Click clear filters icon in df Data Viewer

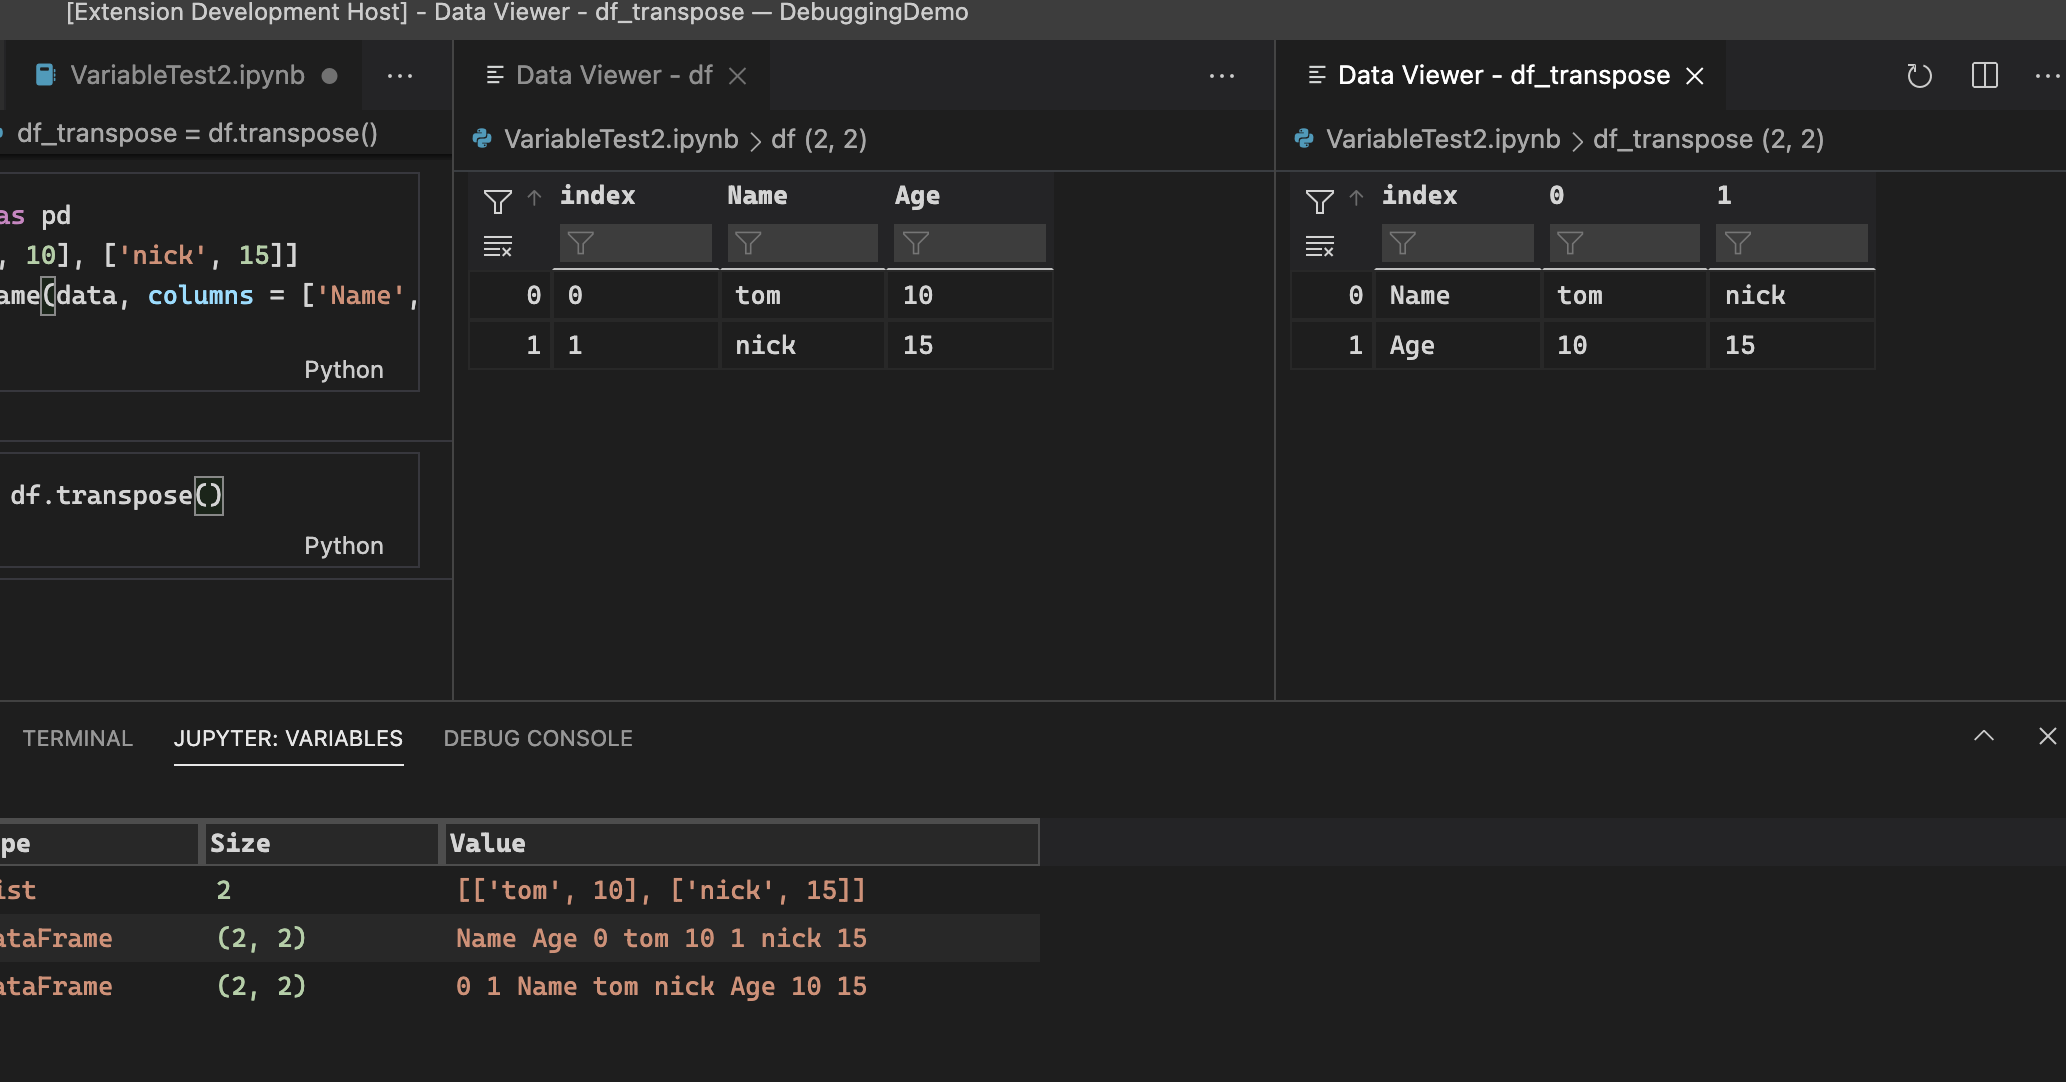(x=498, y=246)
